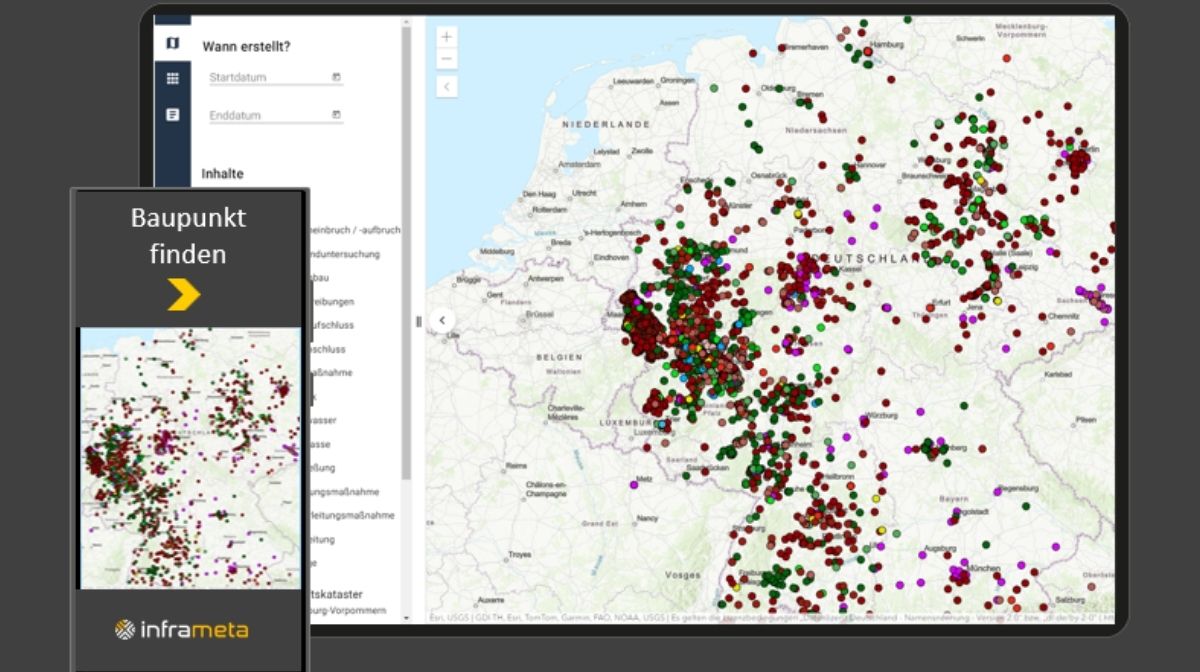Collapse the map widget arrow below zoom buttons

pyautogui.click(x=446, y=87)
